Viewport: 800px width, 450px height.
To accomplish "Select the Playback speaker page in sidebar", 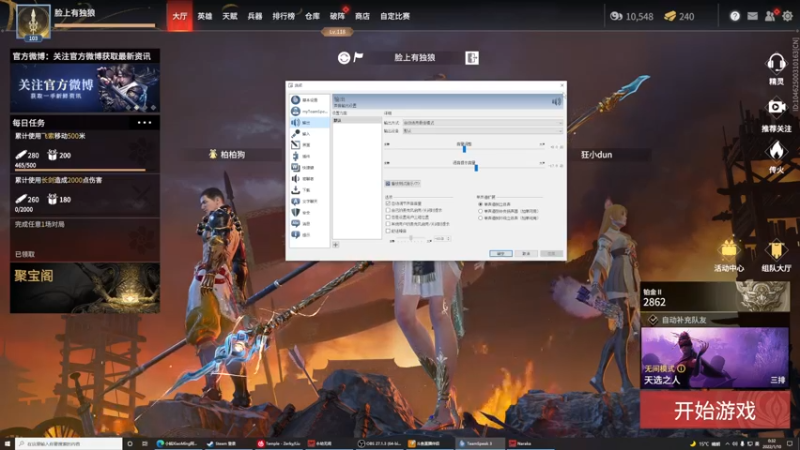I will coord(308,122).
